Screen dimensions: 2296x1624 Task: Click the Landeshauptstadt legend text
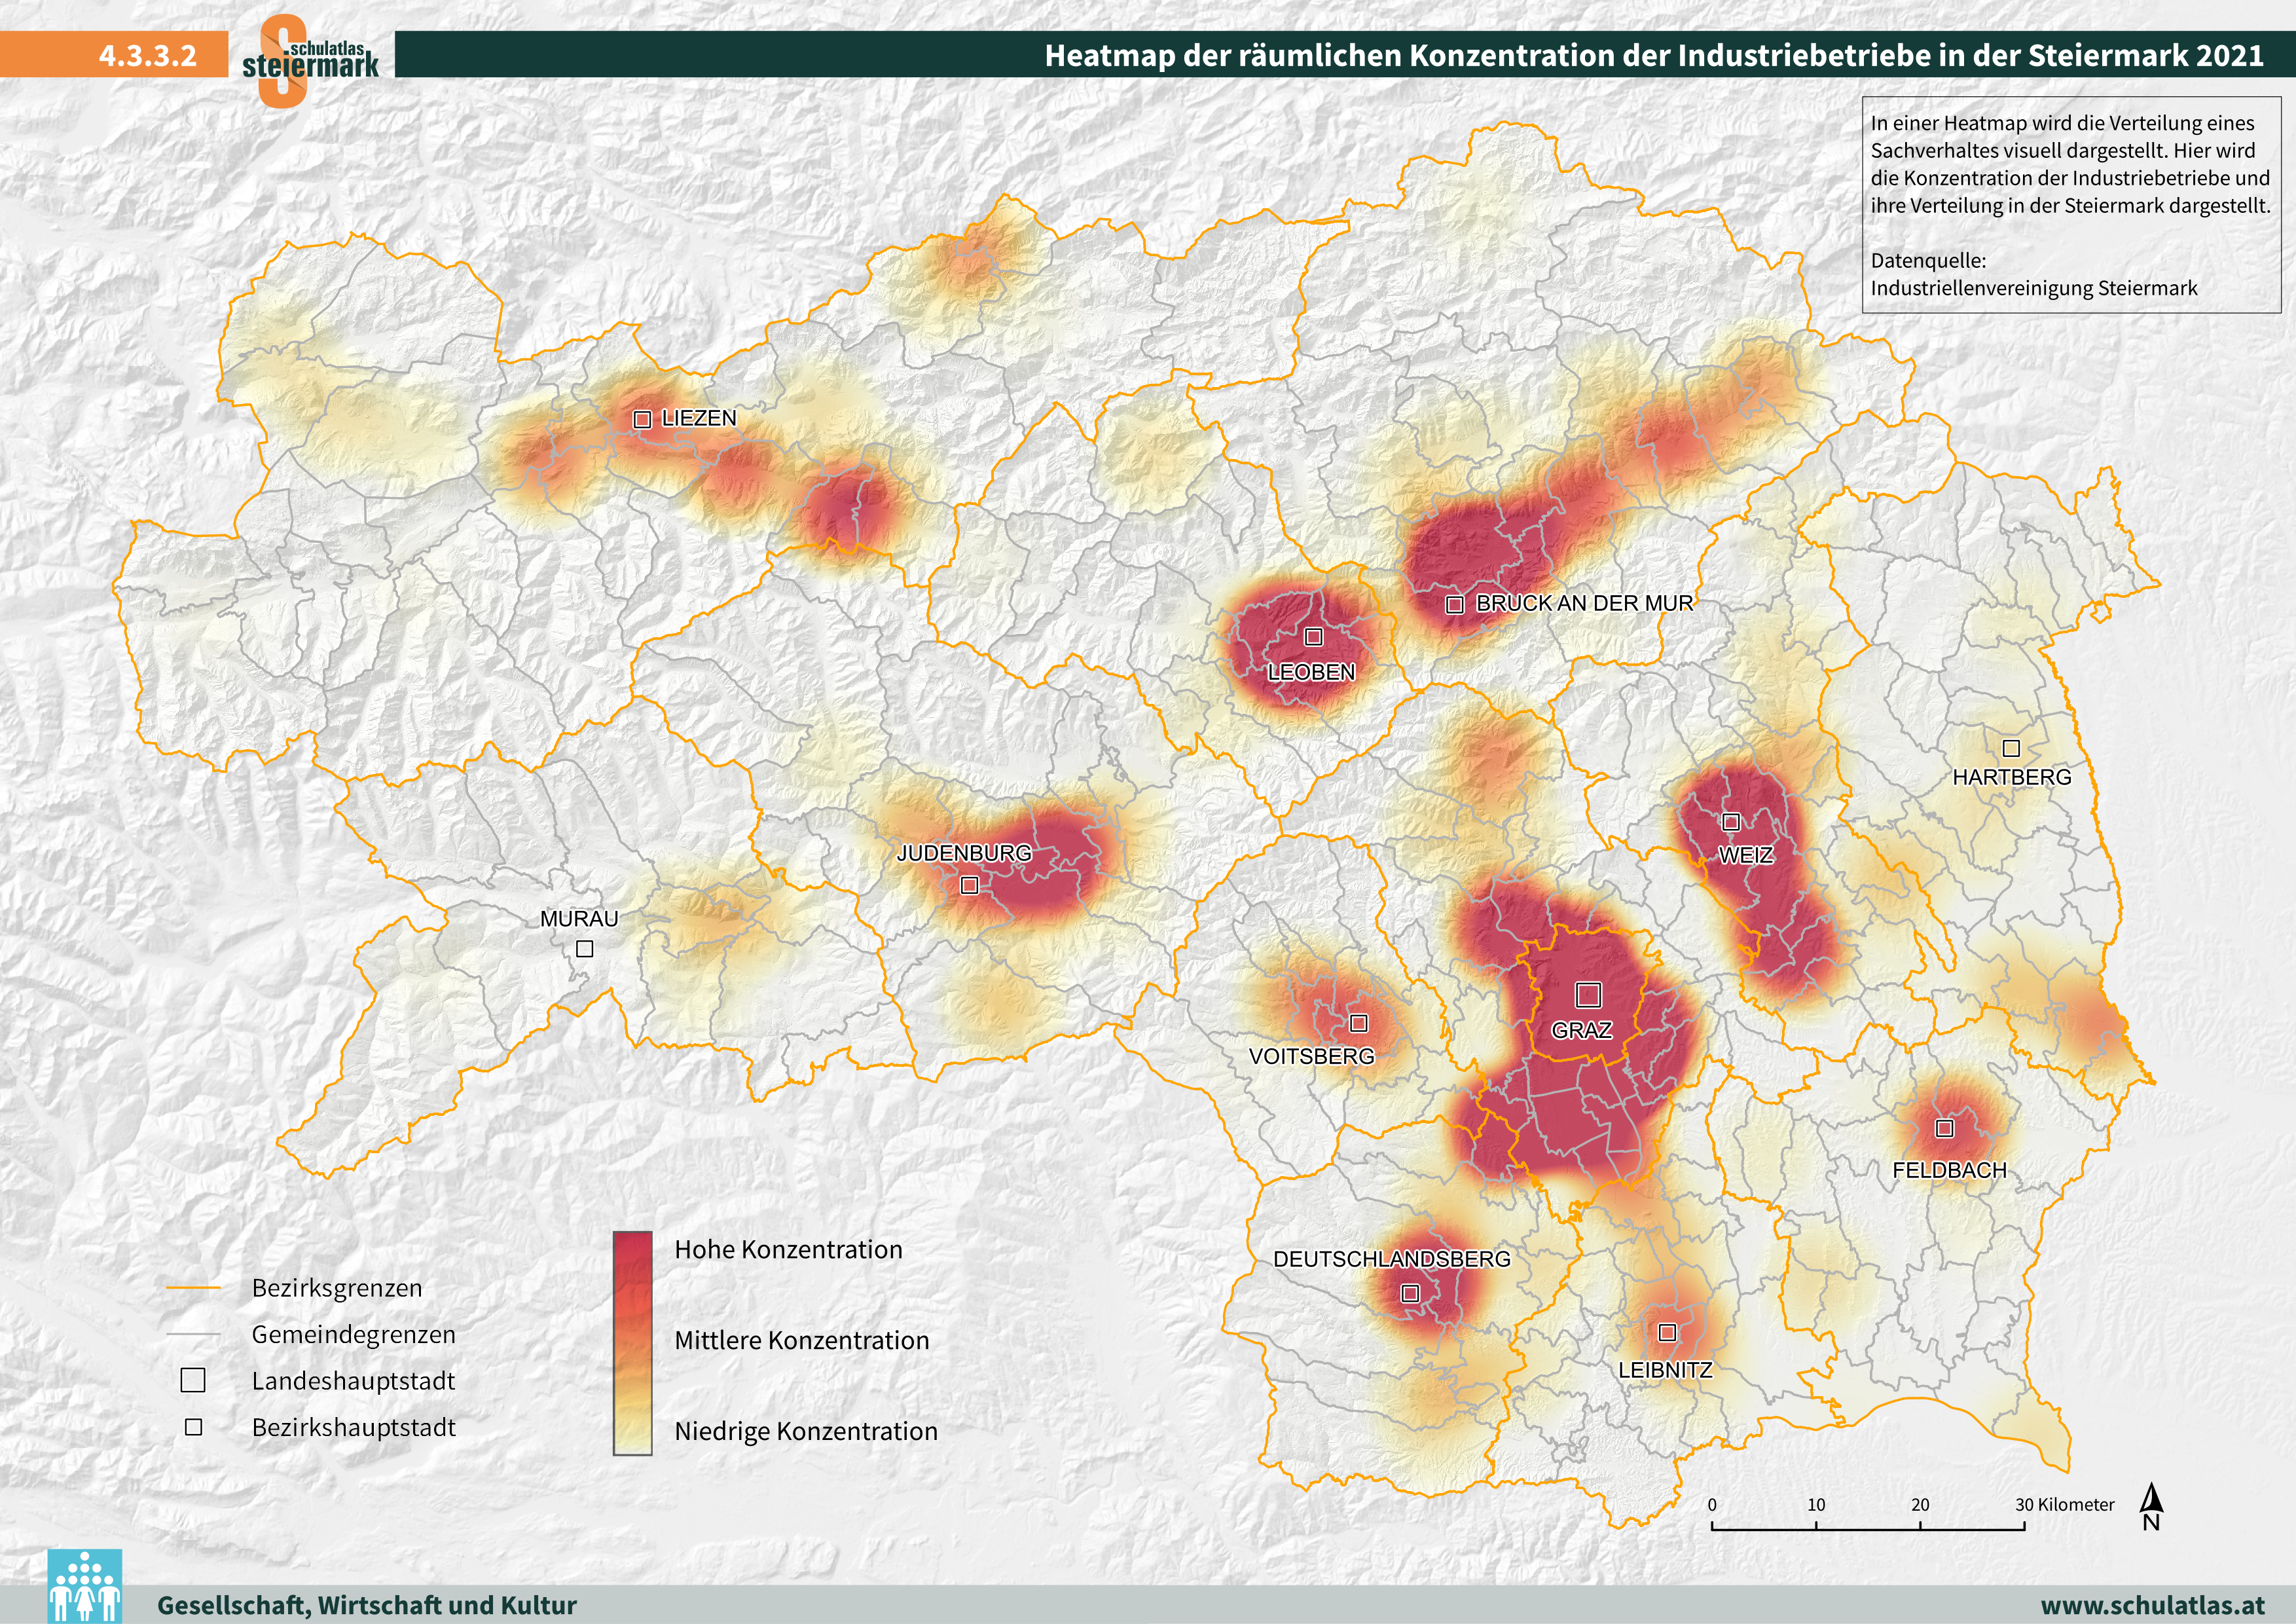tap(354, 1381)
